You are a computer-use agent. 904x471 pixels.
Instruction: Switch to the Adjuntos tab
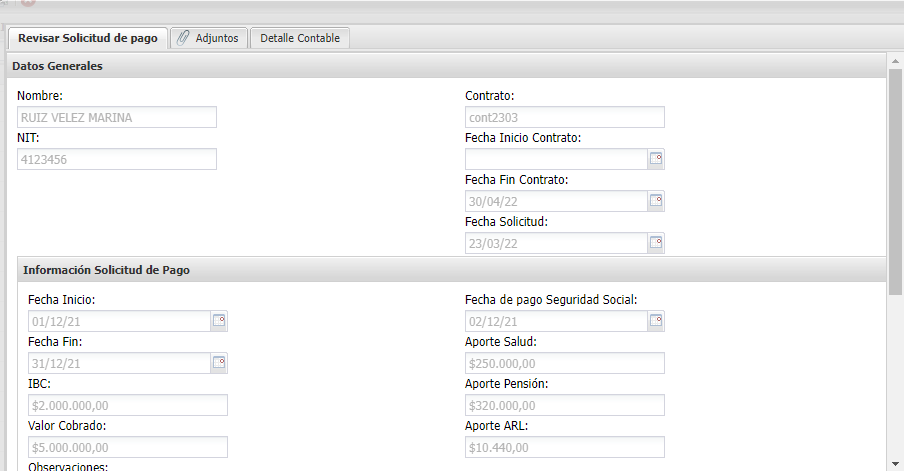pyautogui.click(x=216, y=38)
